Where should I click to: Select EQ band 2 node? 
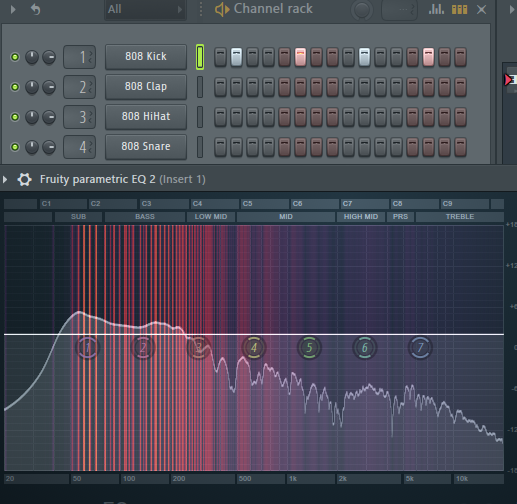coord(143,348)
